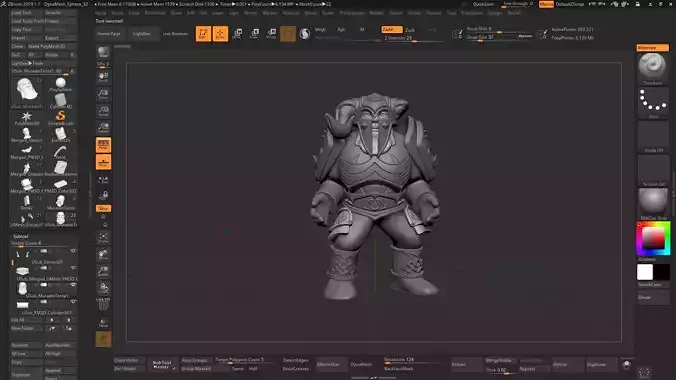Open the Standard brush selector

point(653,69)
